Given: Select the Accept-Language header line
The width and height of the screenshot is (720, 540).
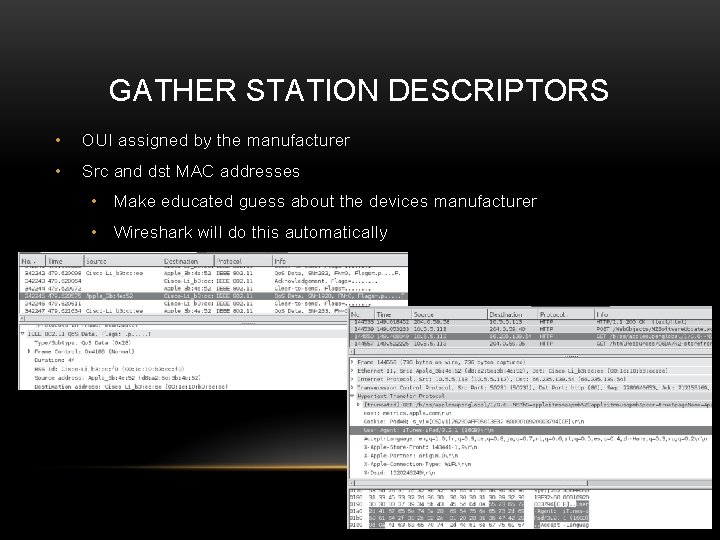Looking at the screenshot, I should pyautogui.click(x=535, y=439).
